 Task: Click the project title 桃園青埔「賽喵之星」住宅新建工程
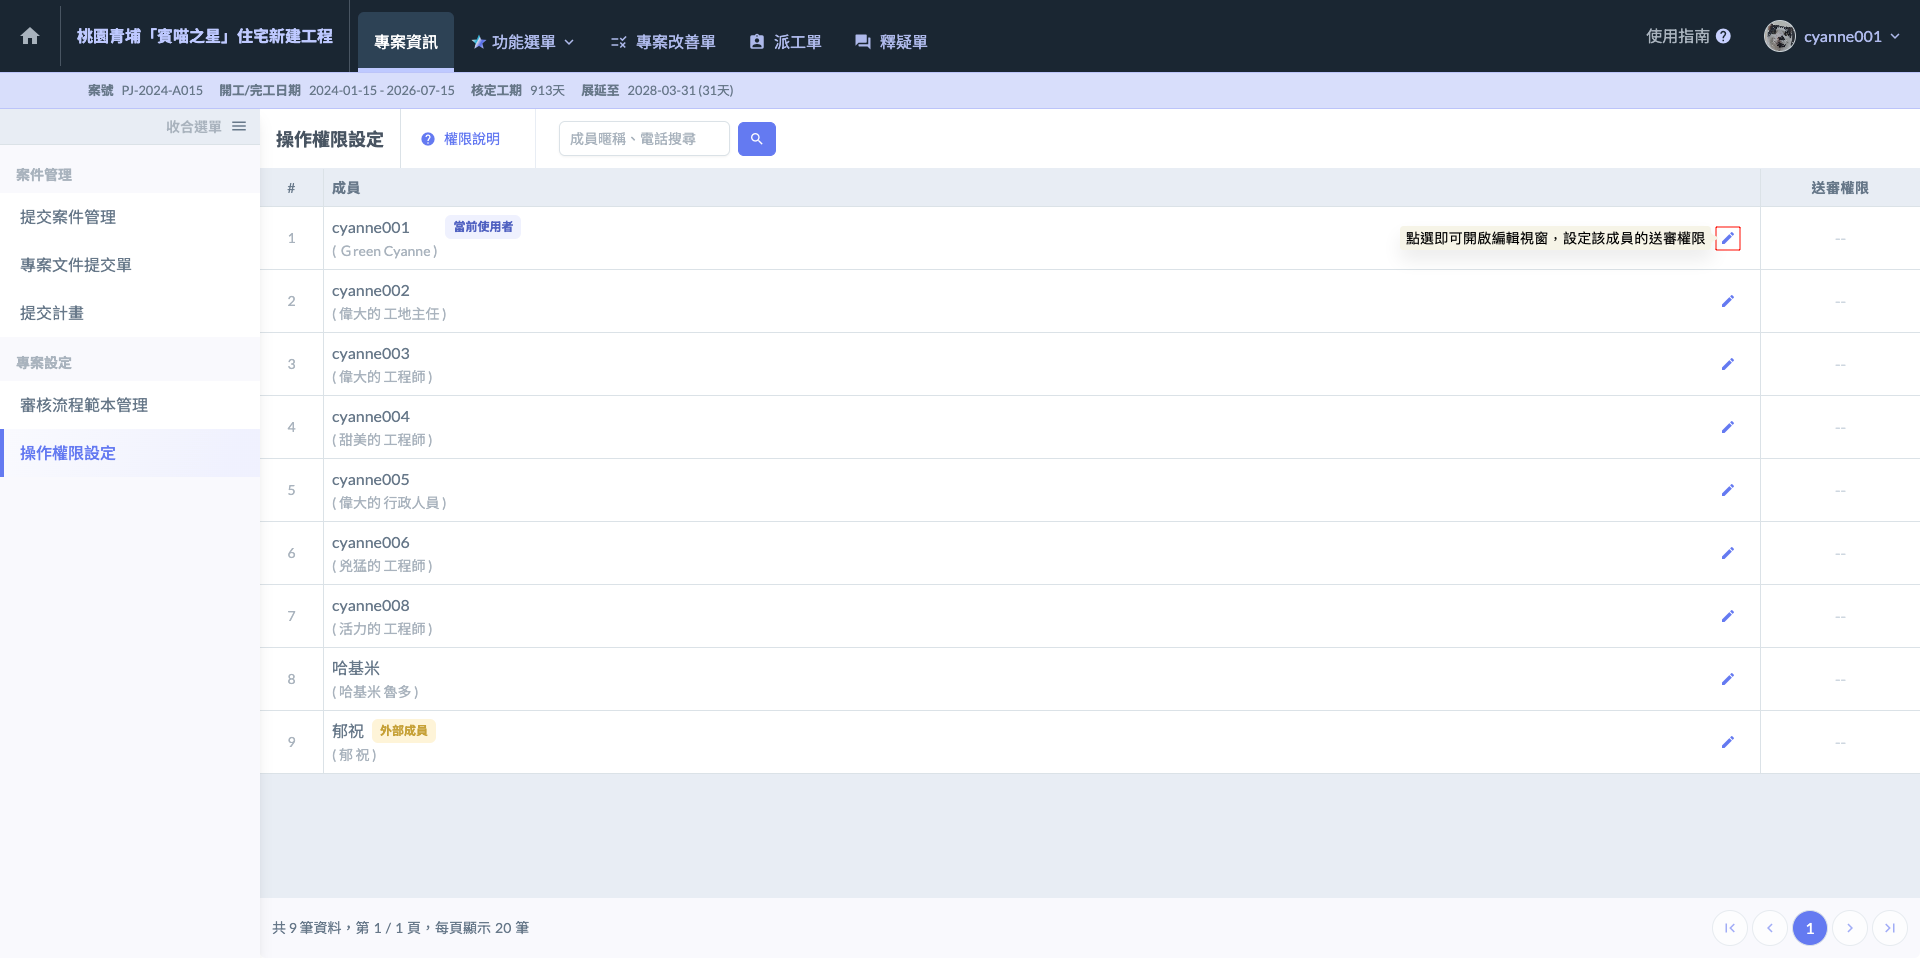[205, 36]
